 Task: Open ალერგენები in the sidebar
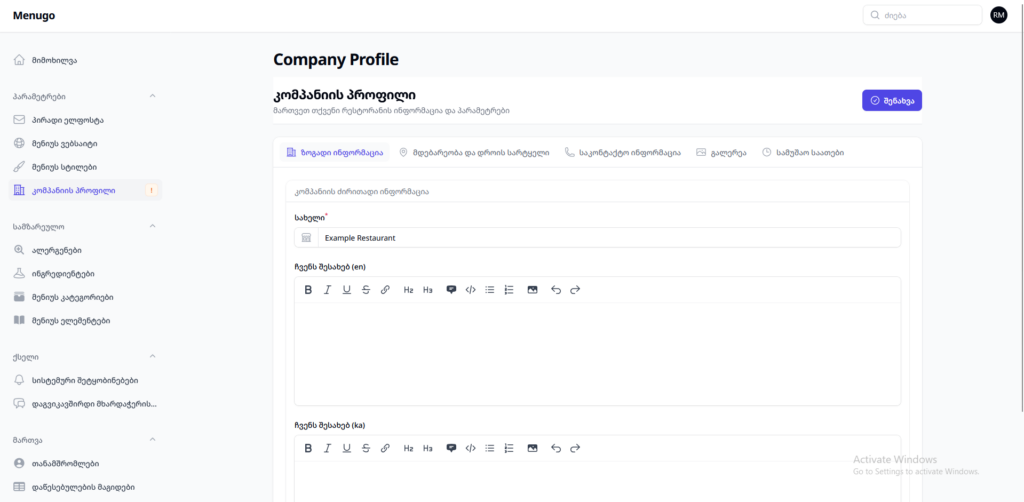pos(56,250)
